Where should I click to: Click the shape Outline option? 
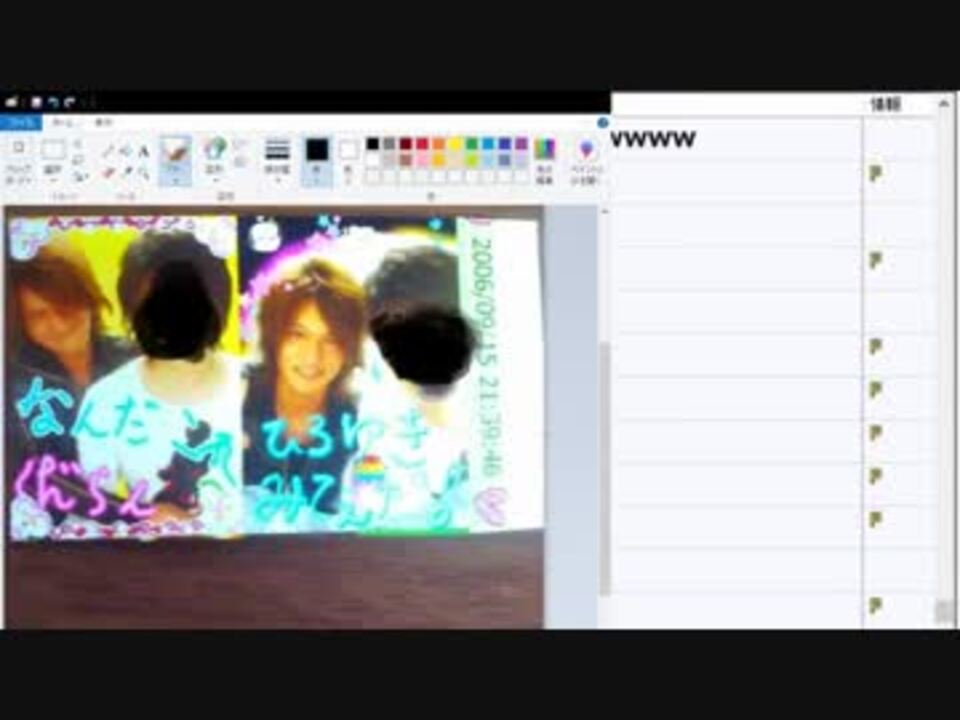(240, 145)
